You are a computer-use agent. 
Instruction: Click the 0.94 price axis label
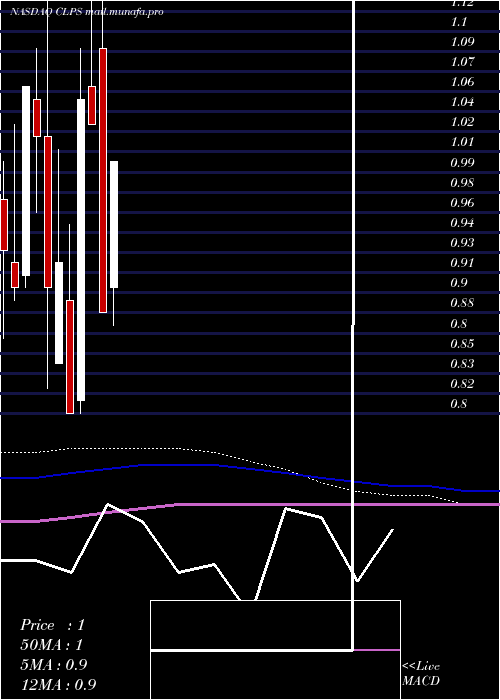pyautogui.click(x=463, y=223)
